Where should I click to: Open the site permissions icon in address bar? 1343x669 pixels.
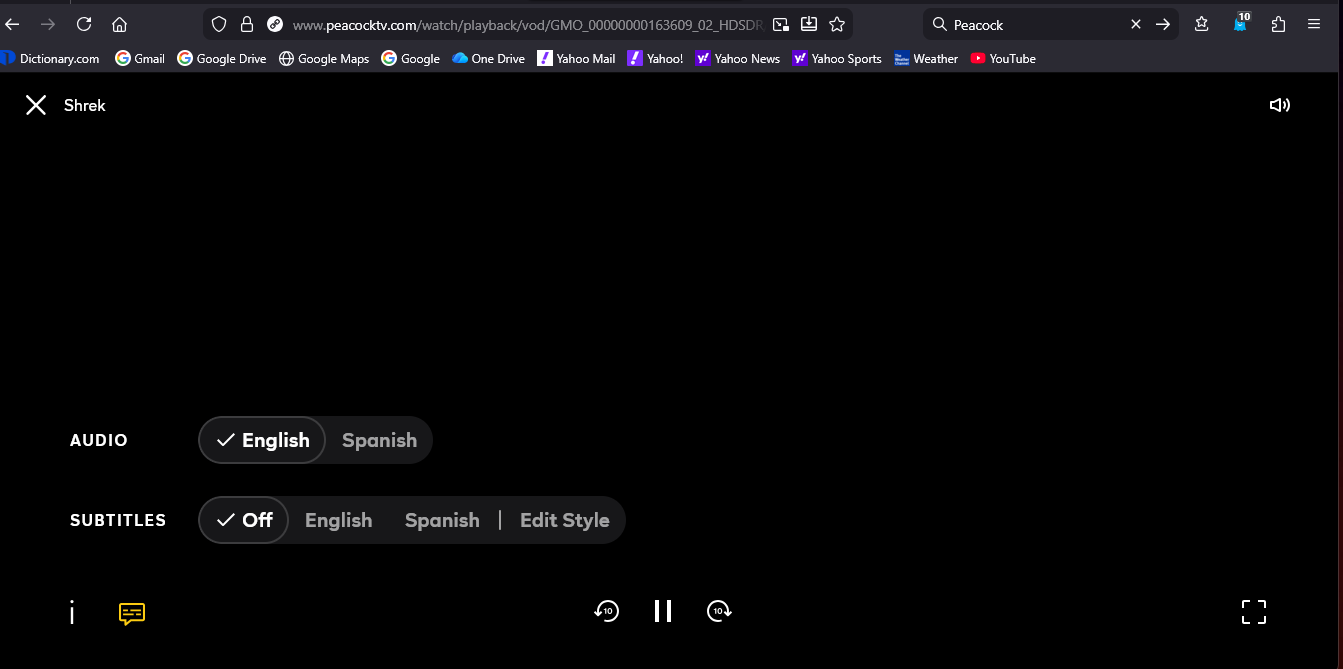[x=275, y=24]
